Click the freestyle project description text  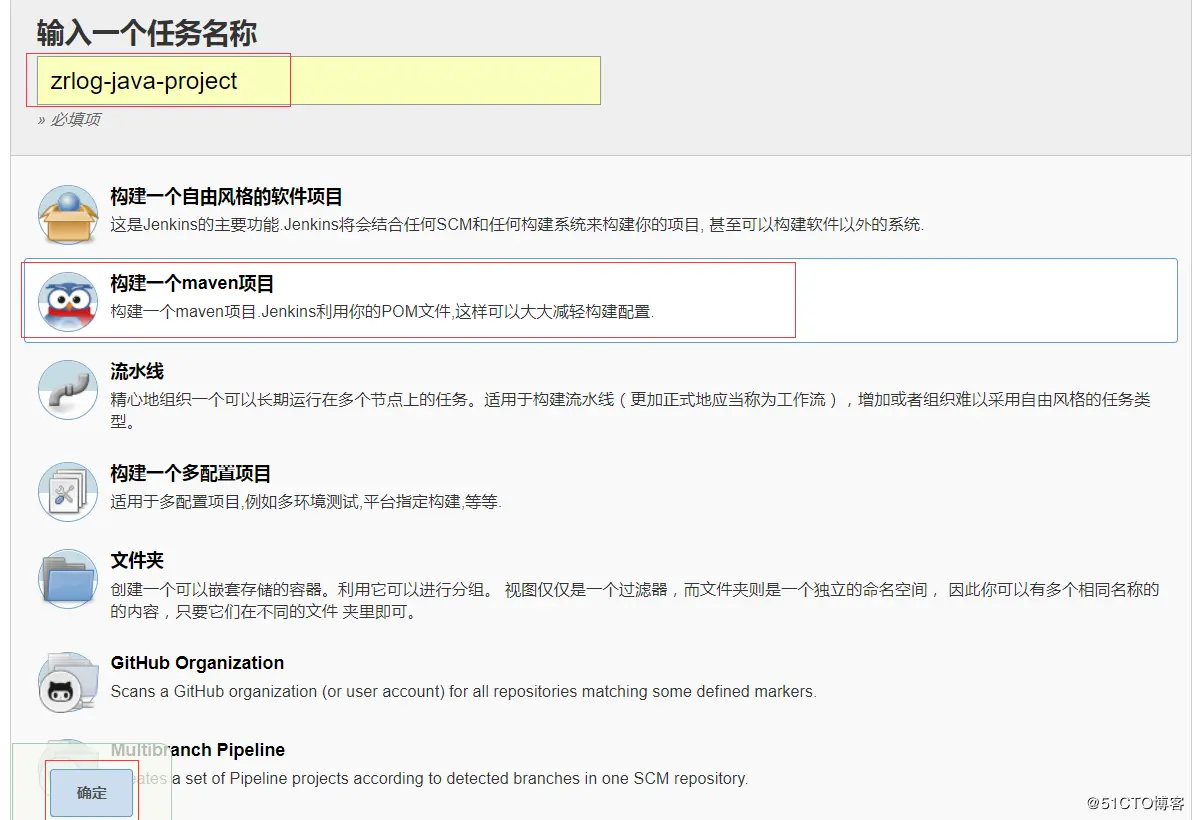(x=517, y=225)
